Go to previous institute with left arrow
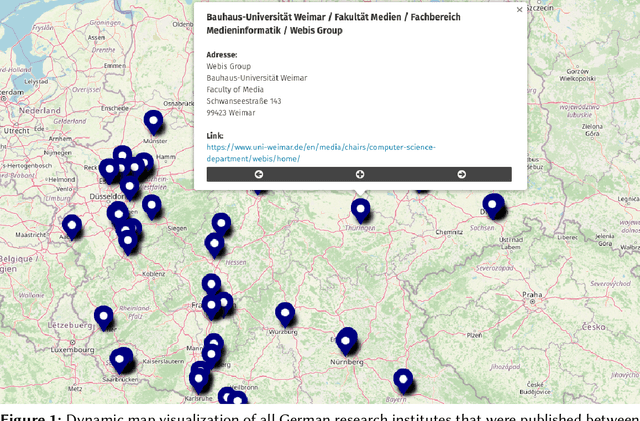The image size is (640, 421). (x=258, y=174)
